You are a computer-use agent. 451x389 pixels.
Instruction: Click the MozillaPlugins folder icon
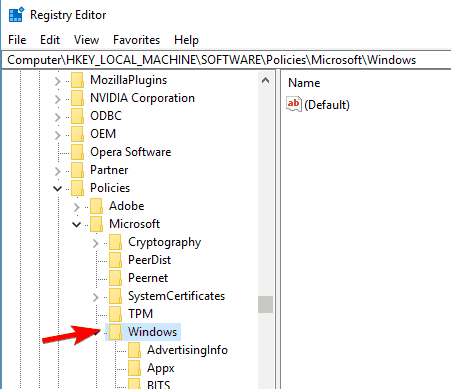[x=77, y=81]
